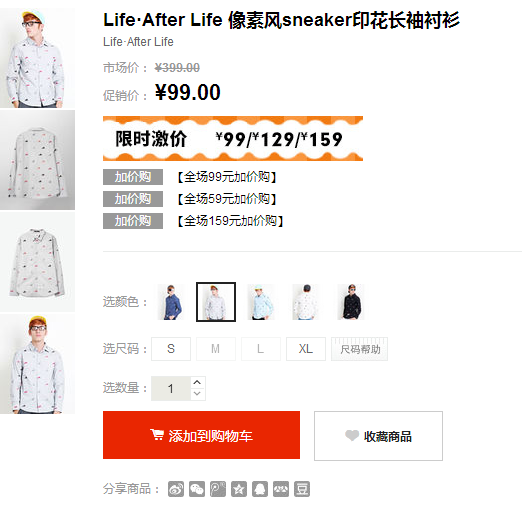Select size M option
Viewport: 522px width, 516px height.
(x=216, y=349)
